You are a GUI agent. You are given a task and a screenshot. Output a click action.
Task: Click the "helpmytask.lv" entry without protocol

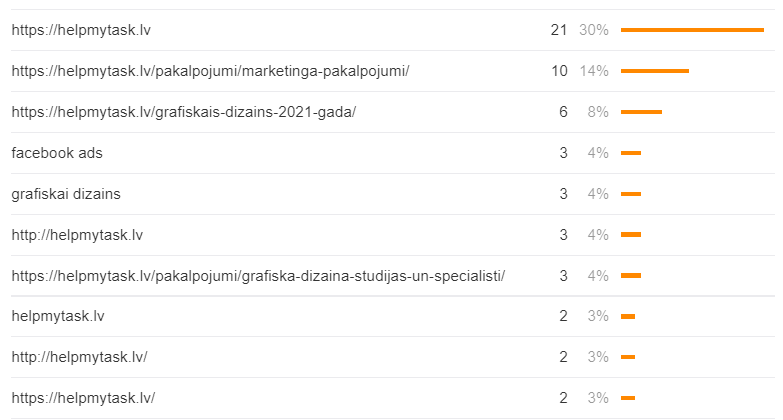click(x=58, y=317)
